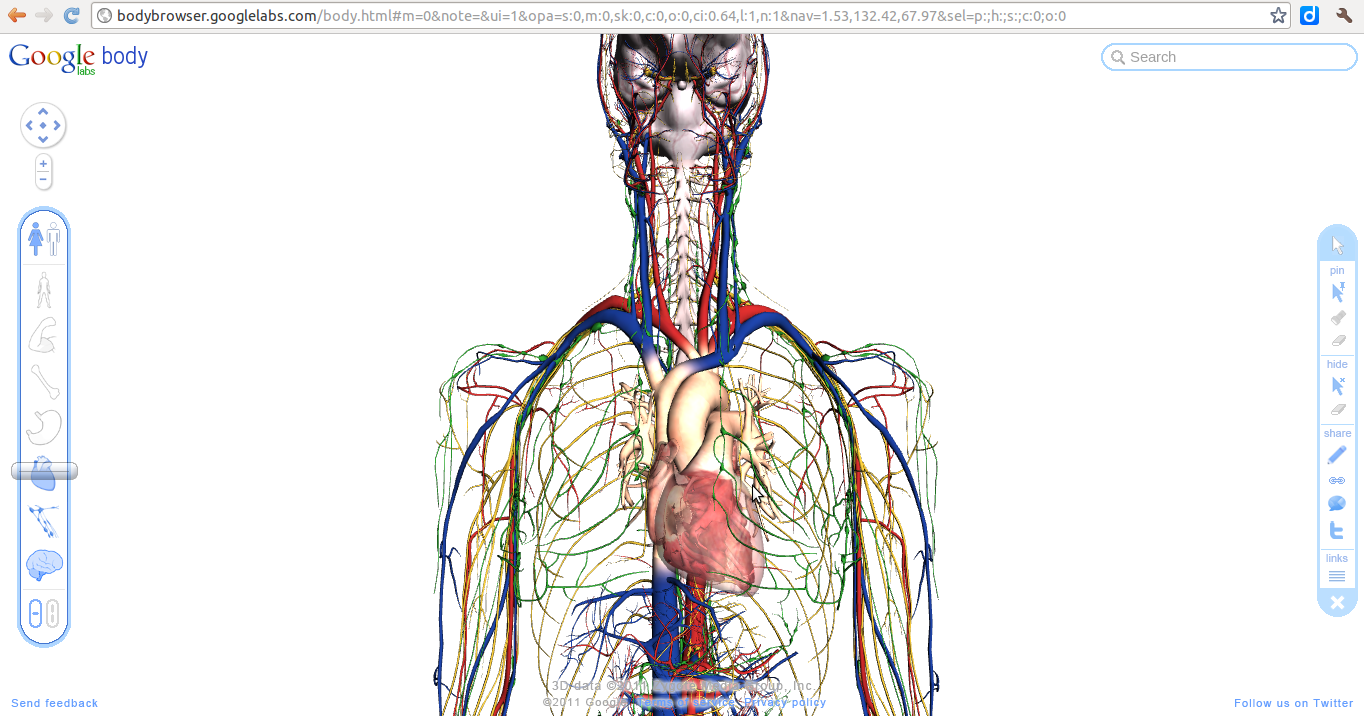
Task: Select the skeleton layer icon
Action: point(44,383)
